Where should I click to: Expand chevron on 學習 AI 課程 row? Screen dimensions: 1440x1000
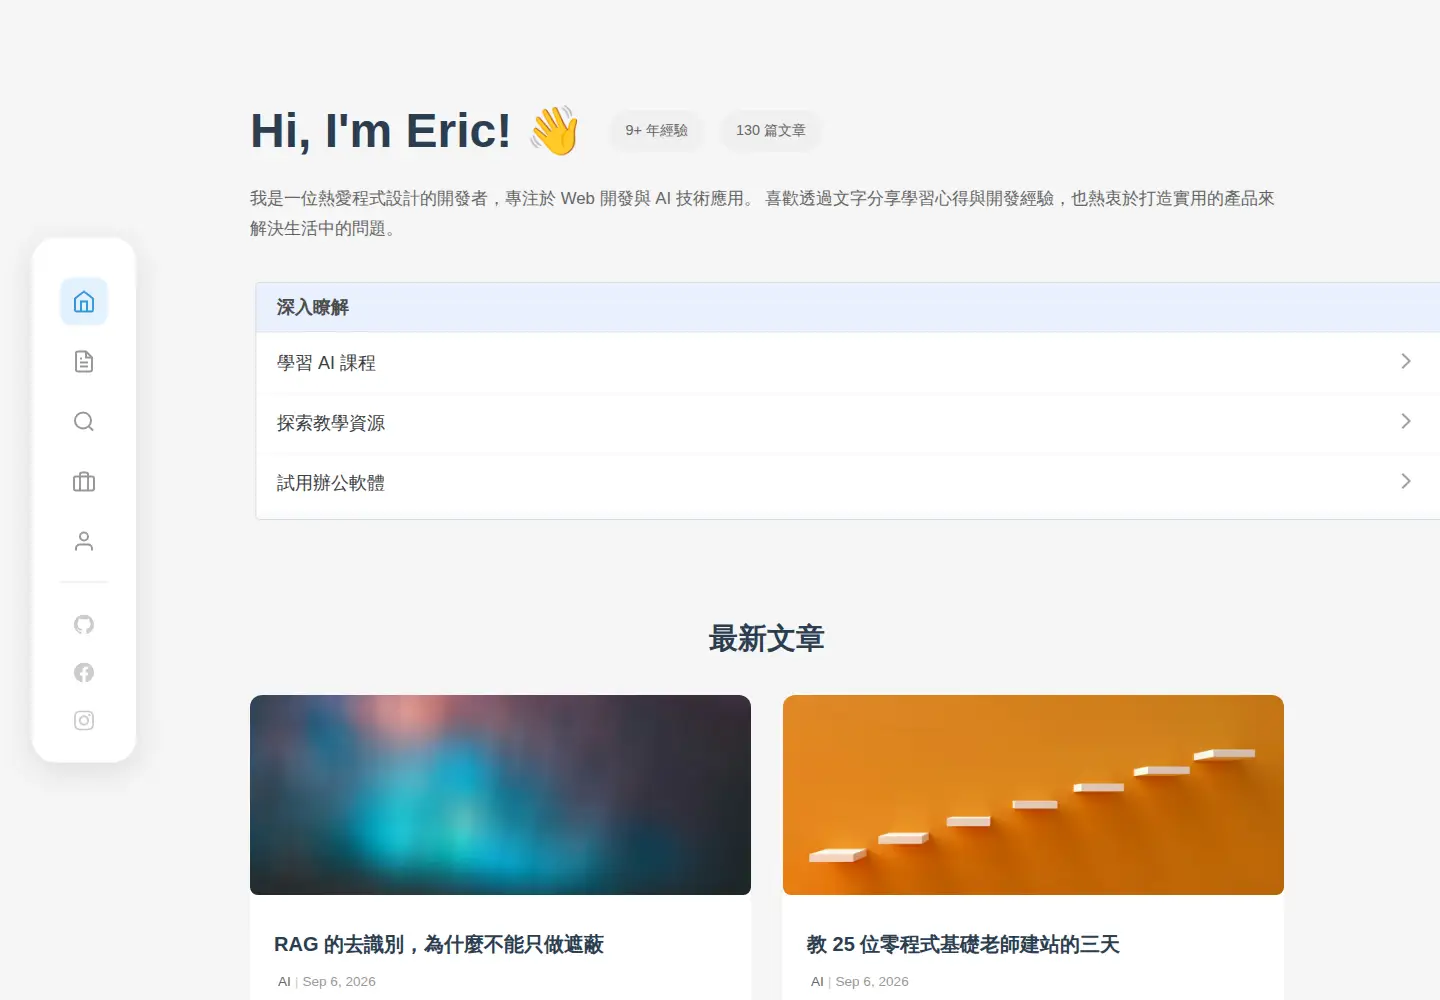[x=1406, y=361]
